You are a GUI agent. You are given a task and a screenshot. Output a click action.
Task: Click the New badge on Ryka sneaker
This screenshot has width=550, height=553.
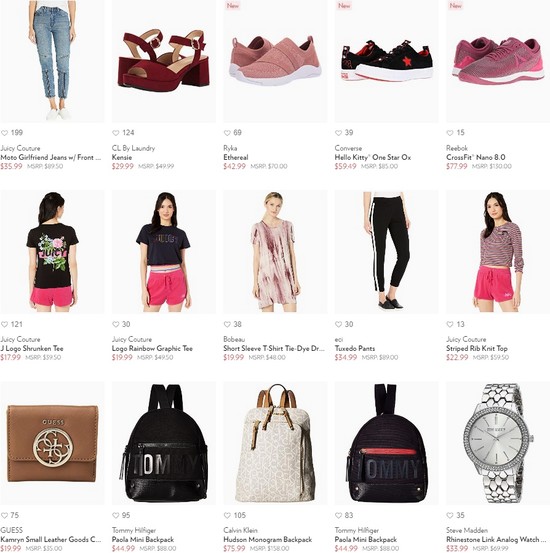tap(233, 6)
